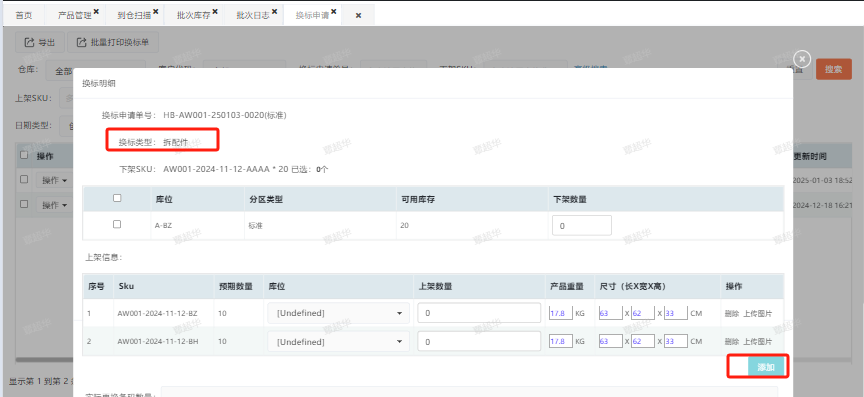The width and height of the screenshot is (864, 397).
Task: Tick the select-all checkbox beside the 库位 header
Action: pos(117,198)
